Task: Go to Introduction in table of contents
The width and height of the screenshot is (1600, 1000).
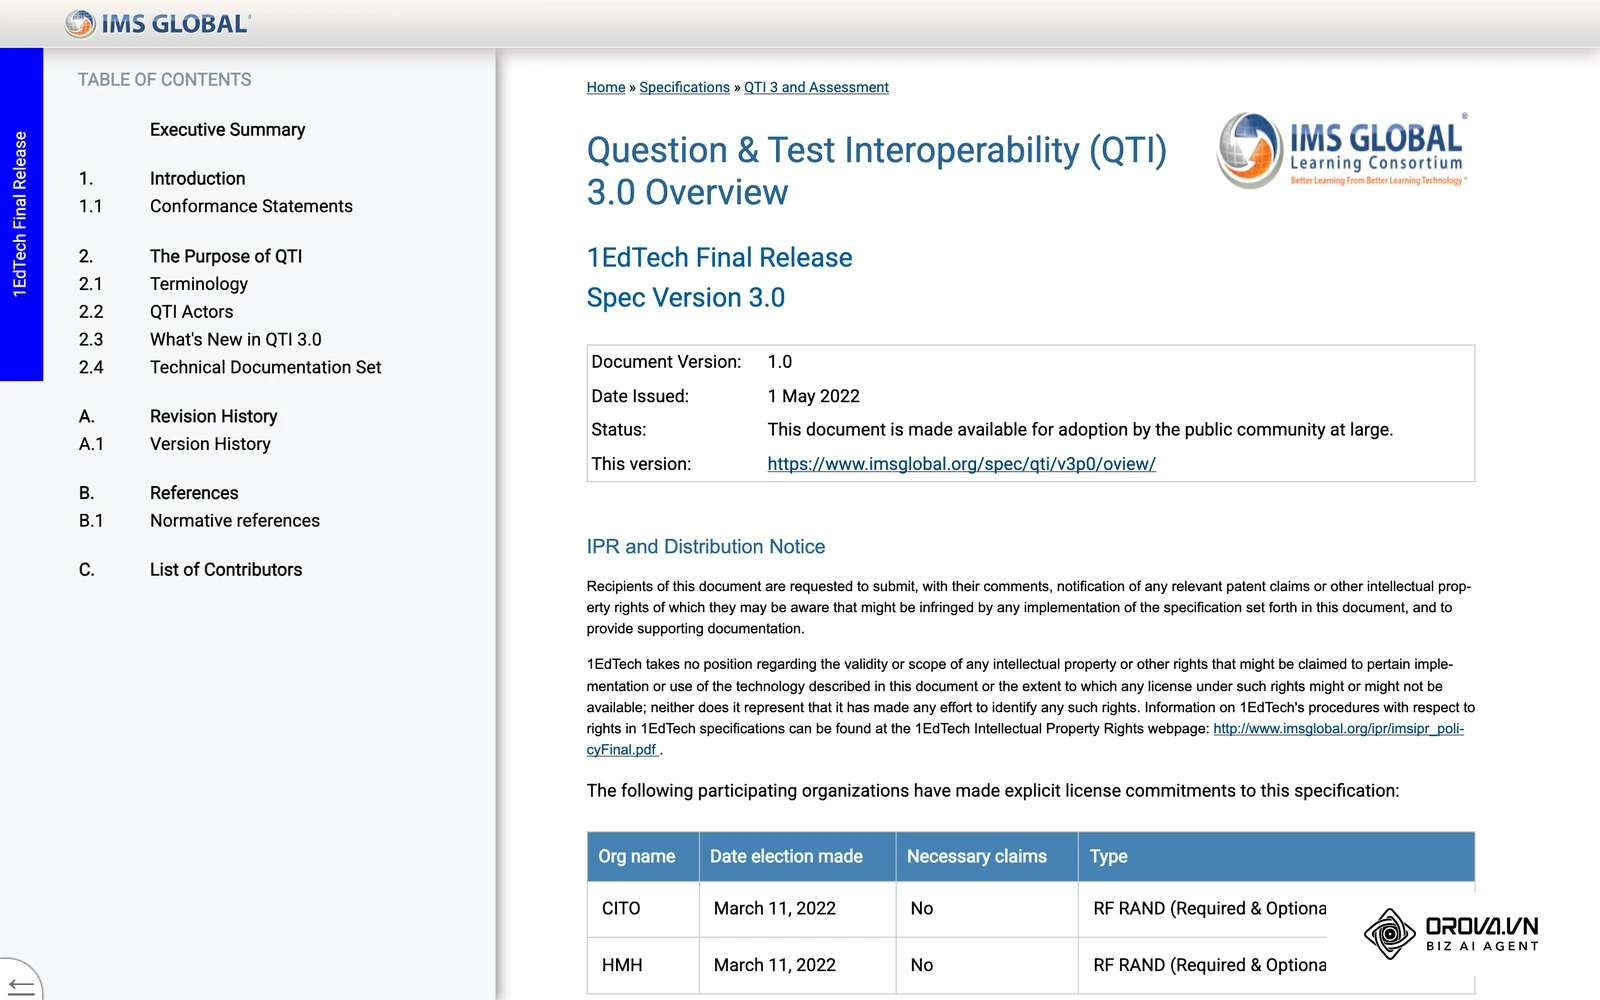Action: tap(197, 179)
